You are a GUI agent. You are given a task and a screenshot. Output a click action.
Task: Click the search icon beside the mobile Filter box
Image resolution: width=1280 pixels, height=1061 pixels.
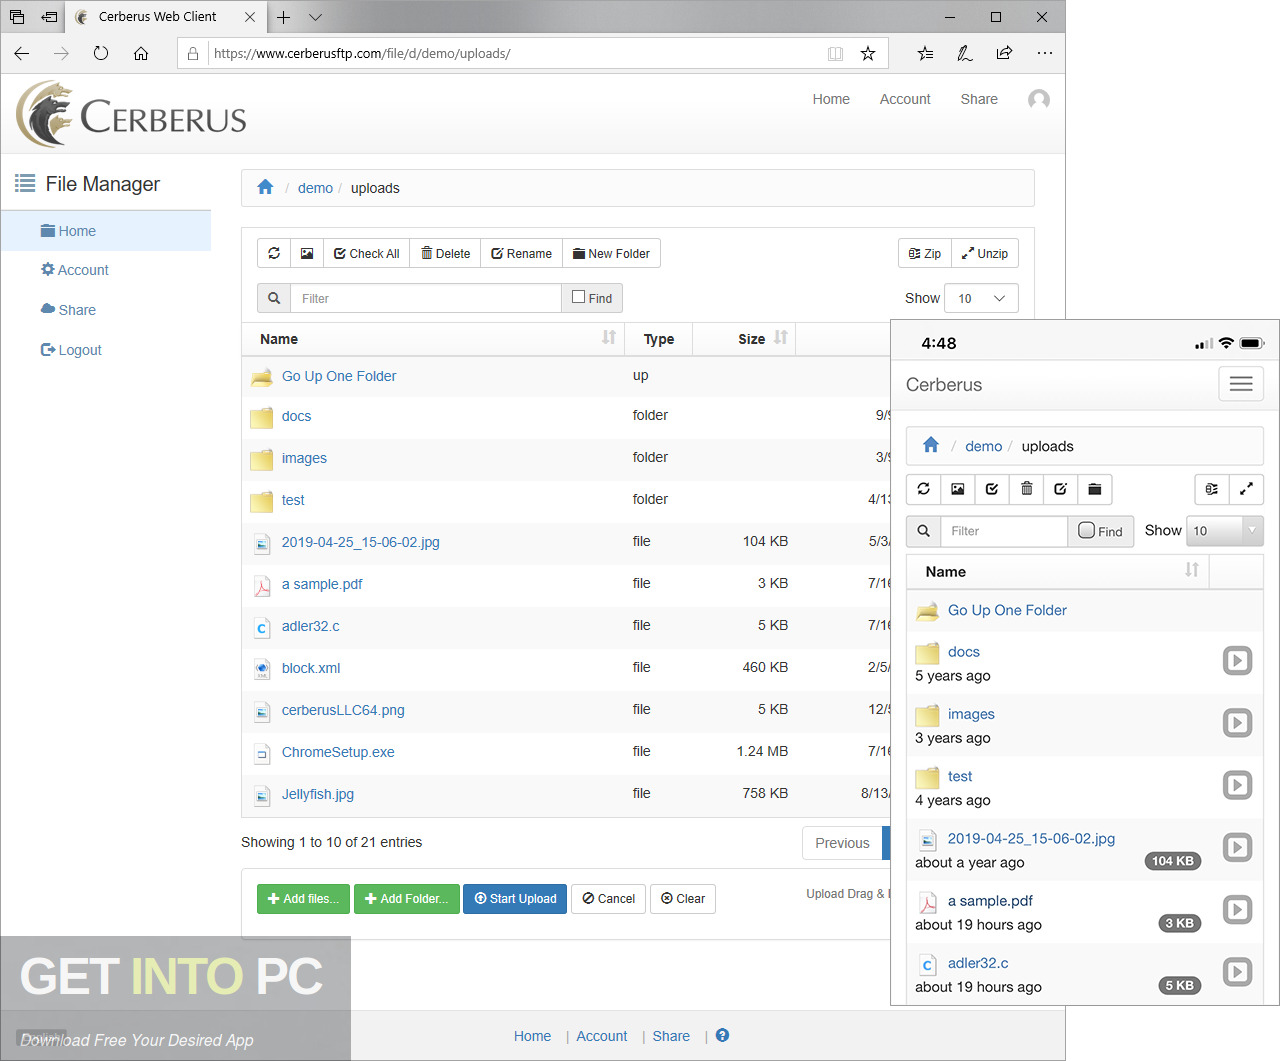924,531
